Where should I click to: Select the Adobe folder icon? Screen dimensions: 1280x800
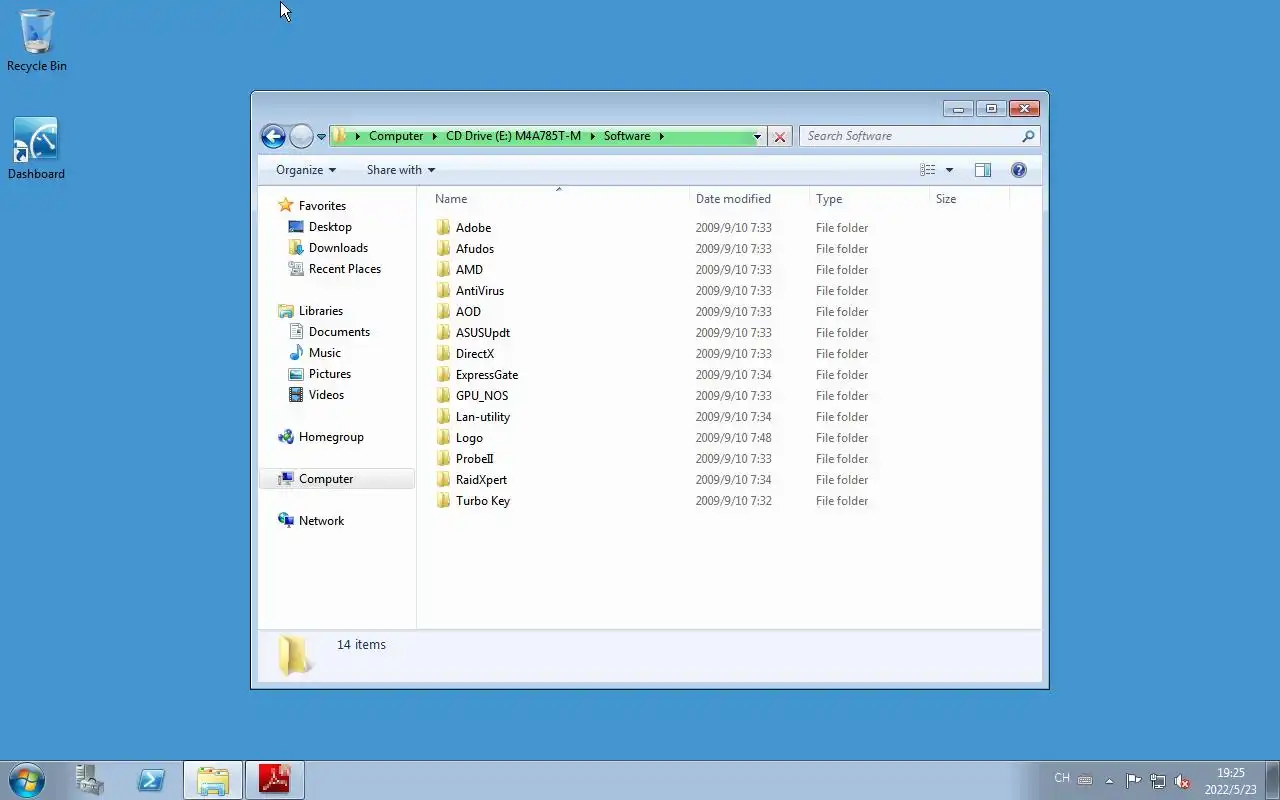[444, 228]
